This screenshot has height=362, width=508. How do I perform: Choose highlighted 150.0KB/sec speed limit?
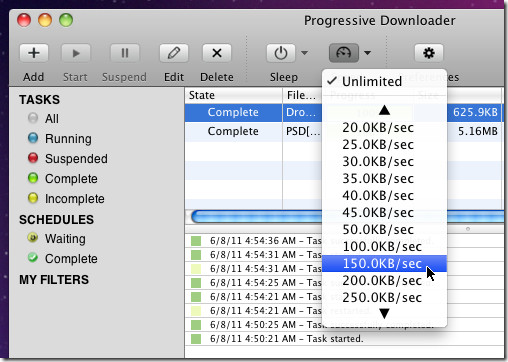click(384, 264)
